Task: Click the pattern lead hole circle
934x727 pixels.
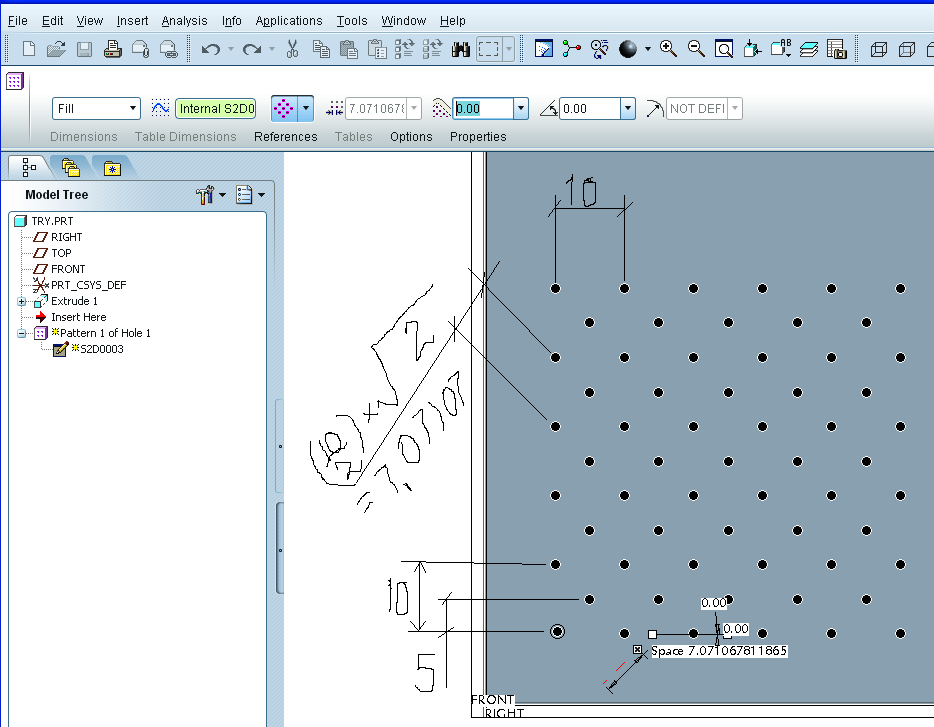Action: click(558, 632)
